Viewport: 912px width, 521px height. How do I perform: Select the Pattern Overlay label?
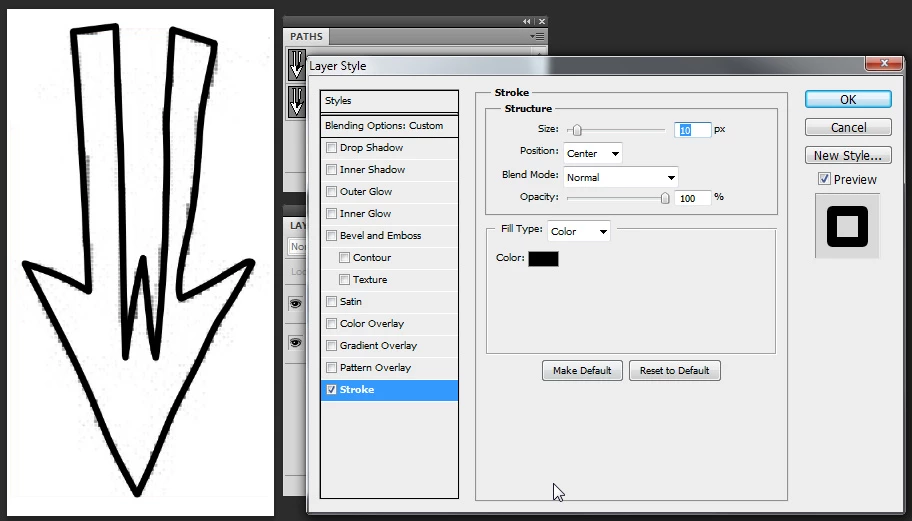(376, 367)
